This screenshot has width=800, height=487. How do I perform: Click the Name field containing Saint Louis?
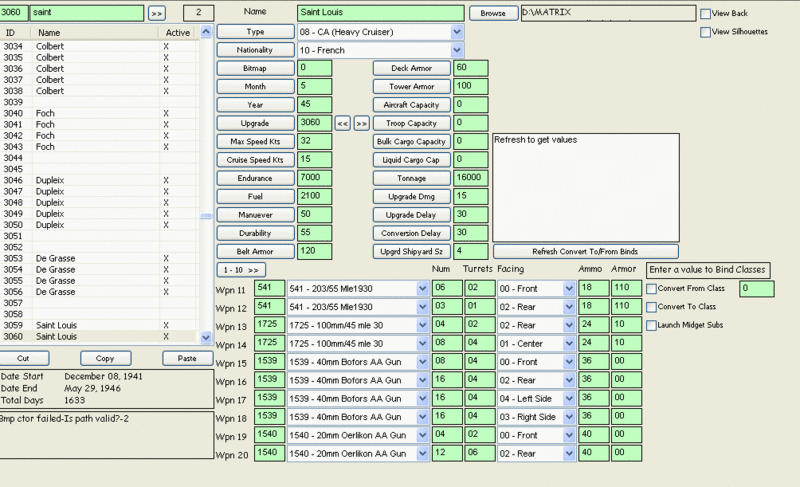point(381,13)
